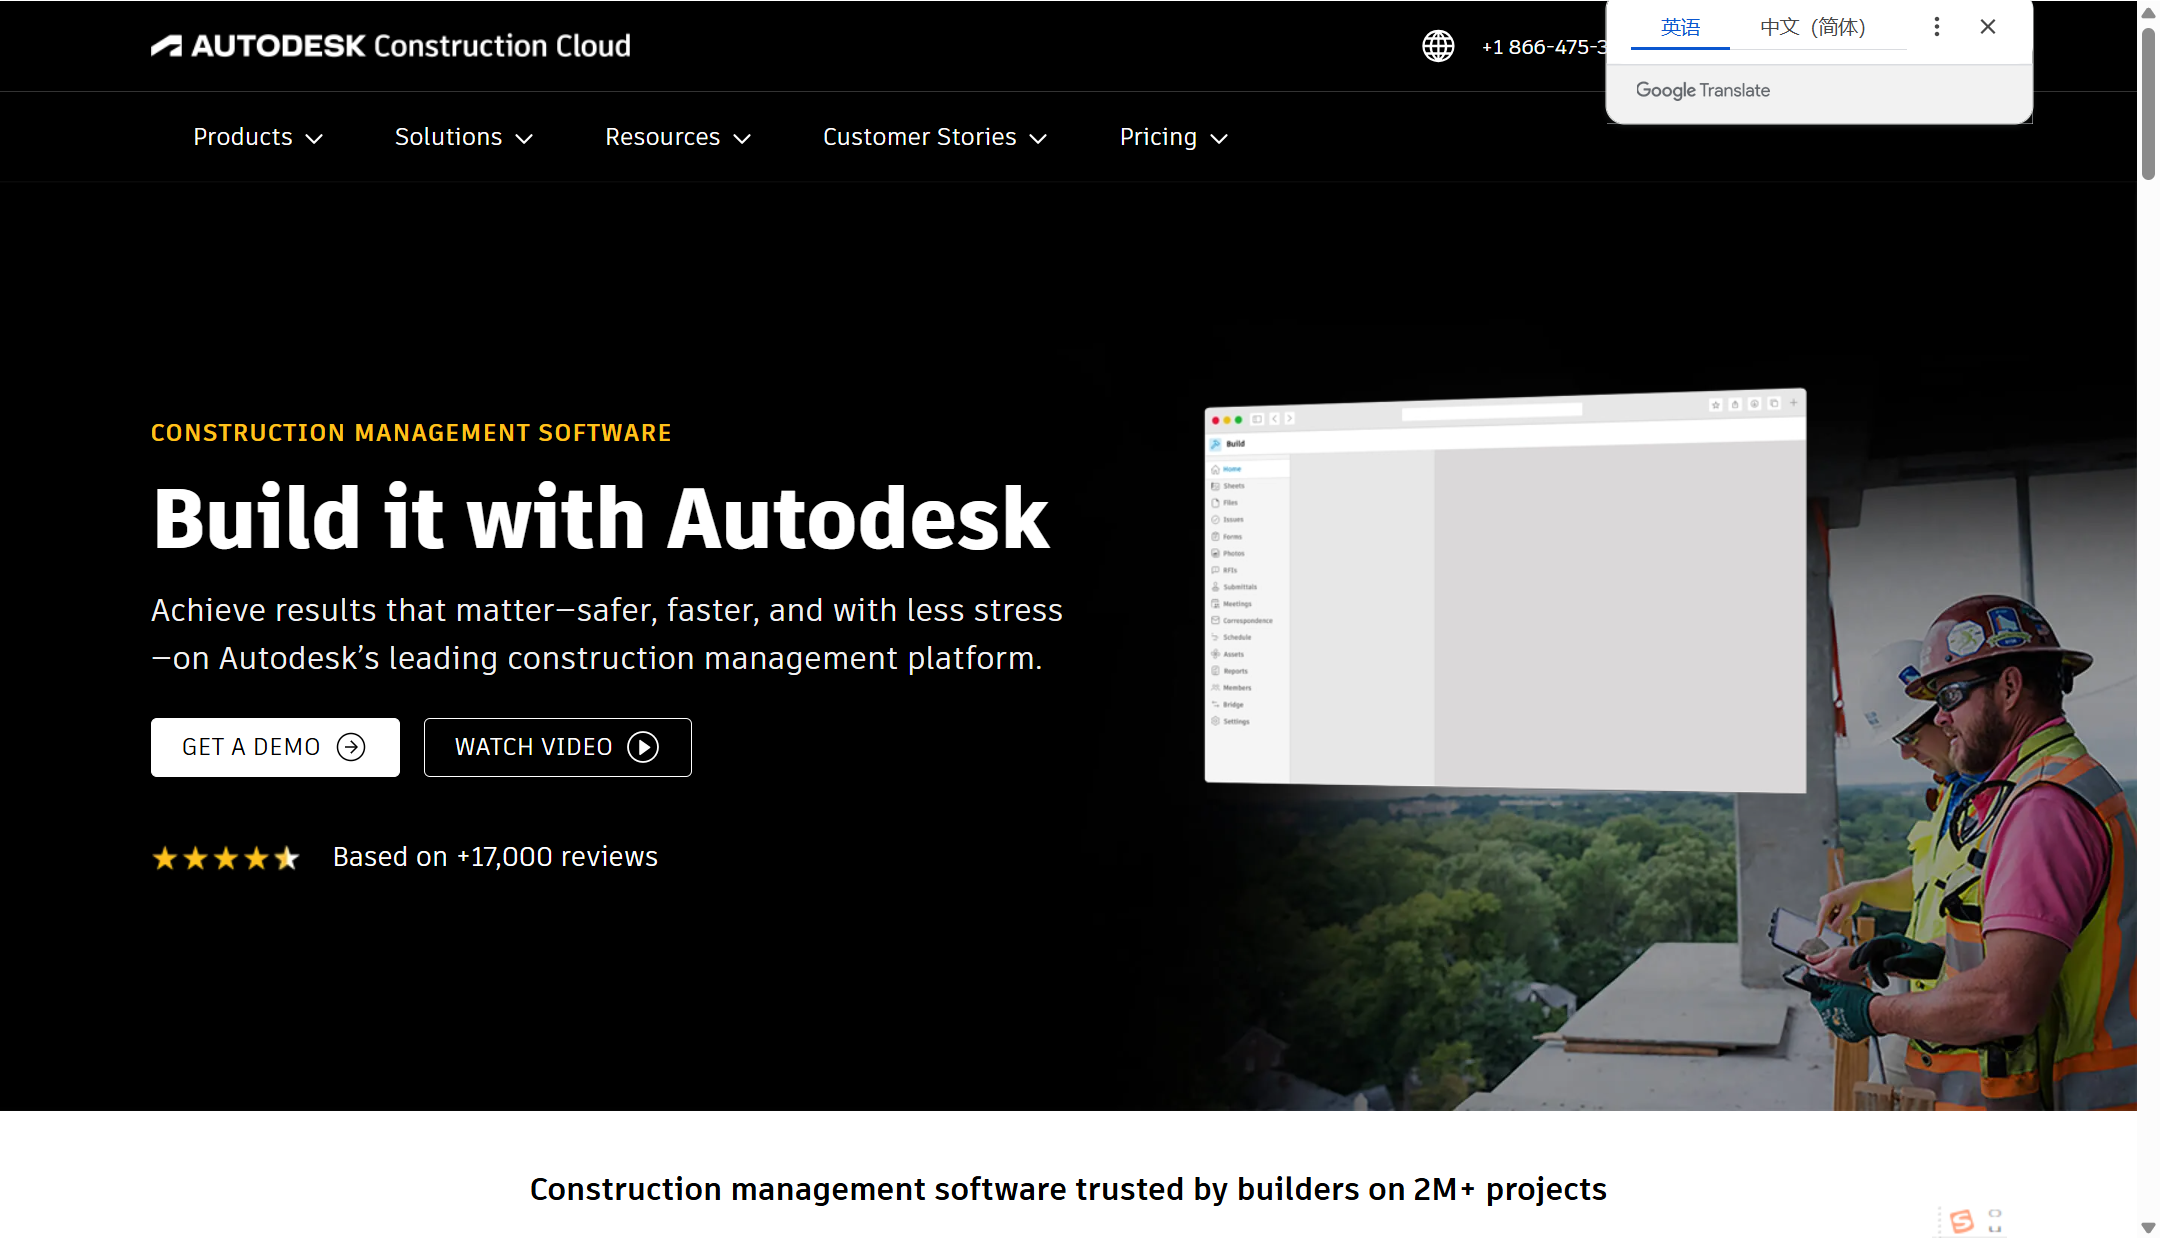Open the Resources dropdown

click(677, 137)
